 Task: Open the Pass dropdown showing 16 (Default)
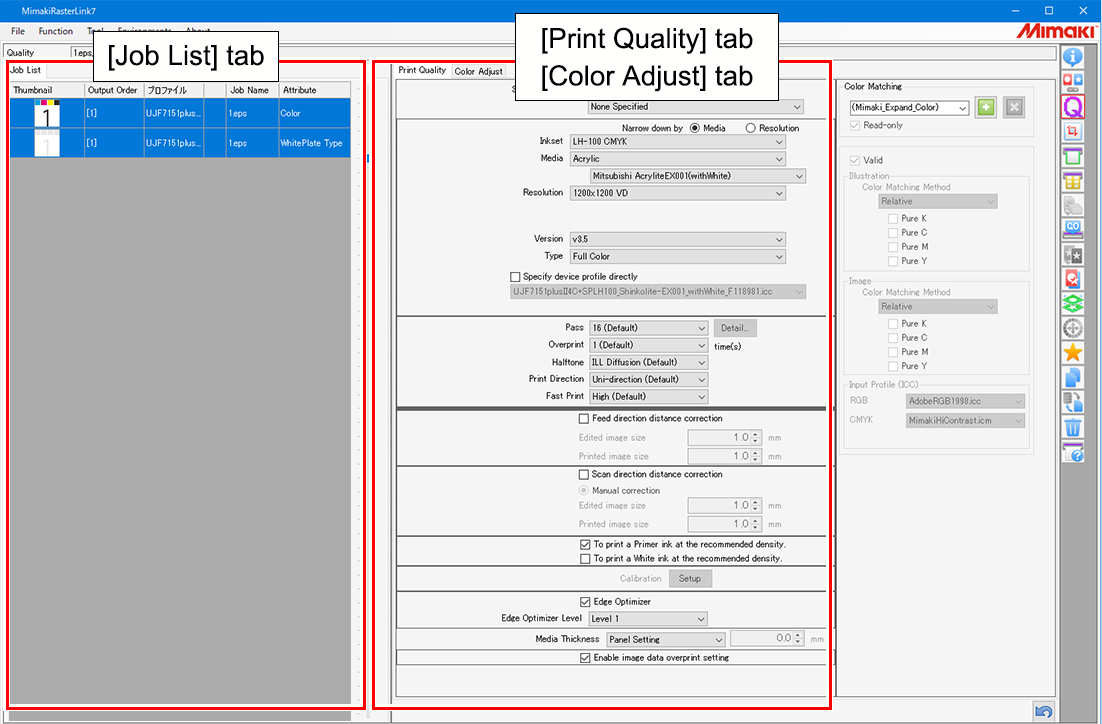648,327
